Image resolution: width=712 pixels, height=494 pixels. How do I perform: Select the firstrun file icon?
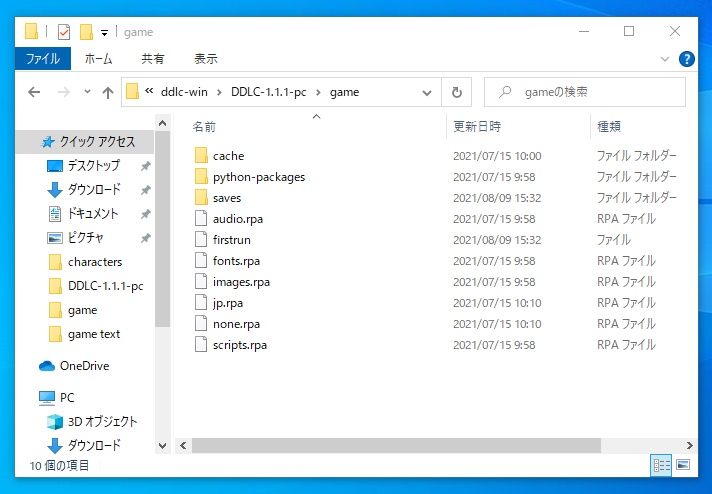point(201,239)
